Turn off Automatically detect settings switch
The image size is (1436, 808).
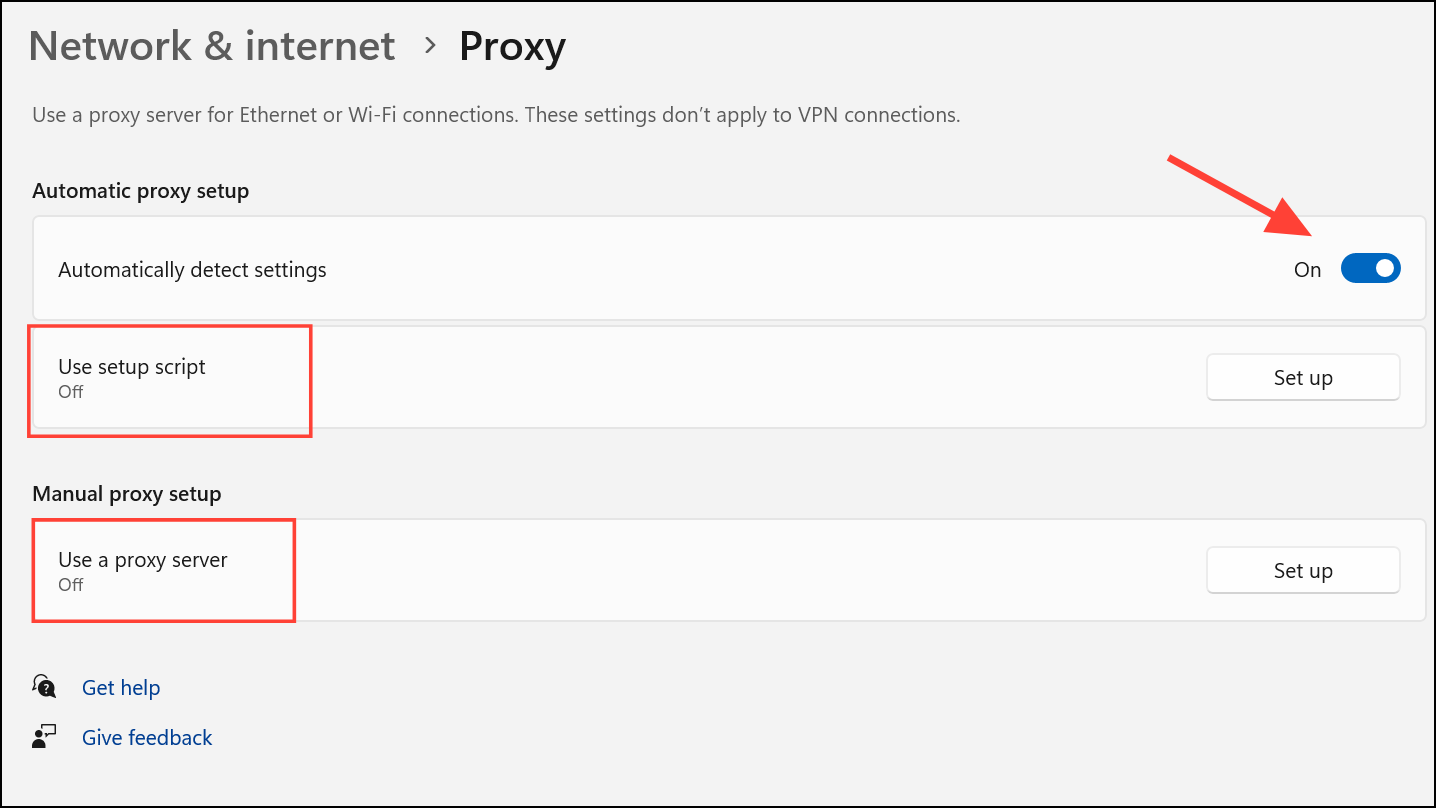click(1370, 269)
